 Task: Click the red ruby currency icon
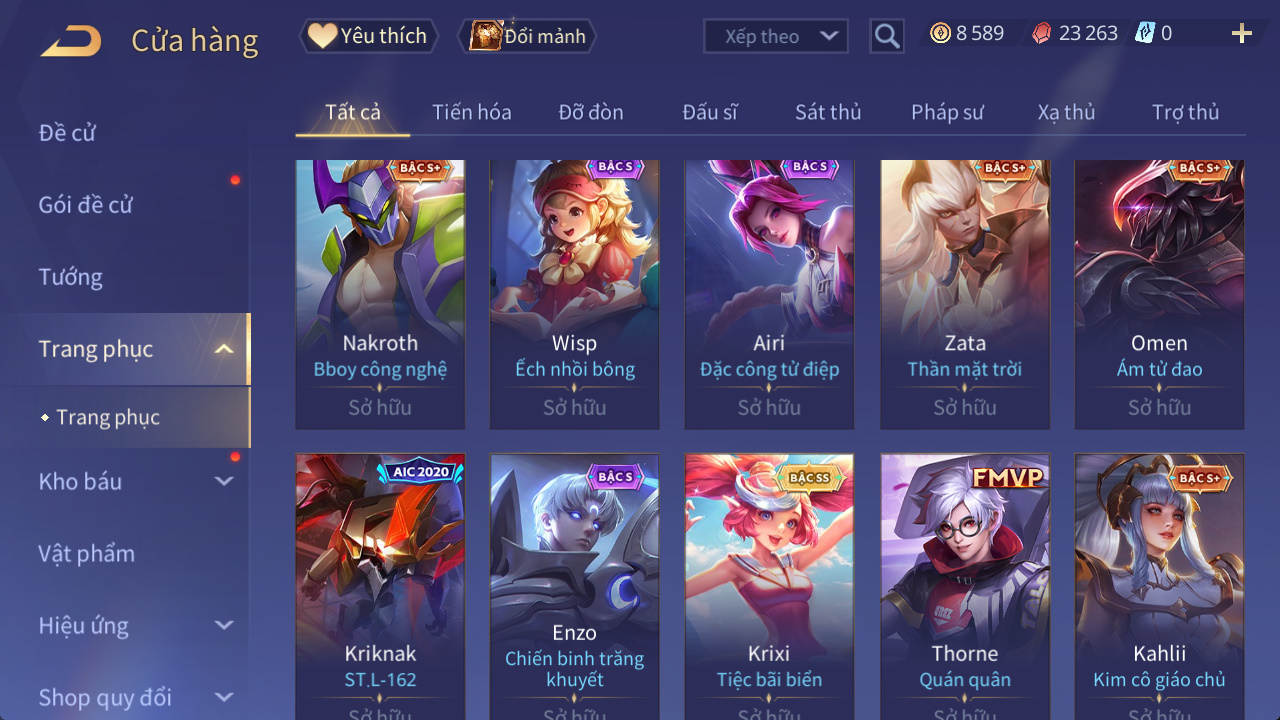(x=1042, y=33)
